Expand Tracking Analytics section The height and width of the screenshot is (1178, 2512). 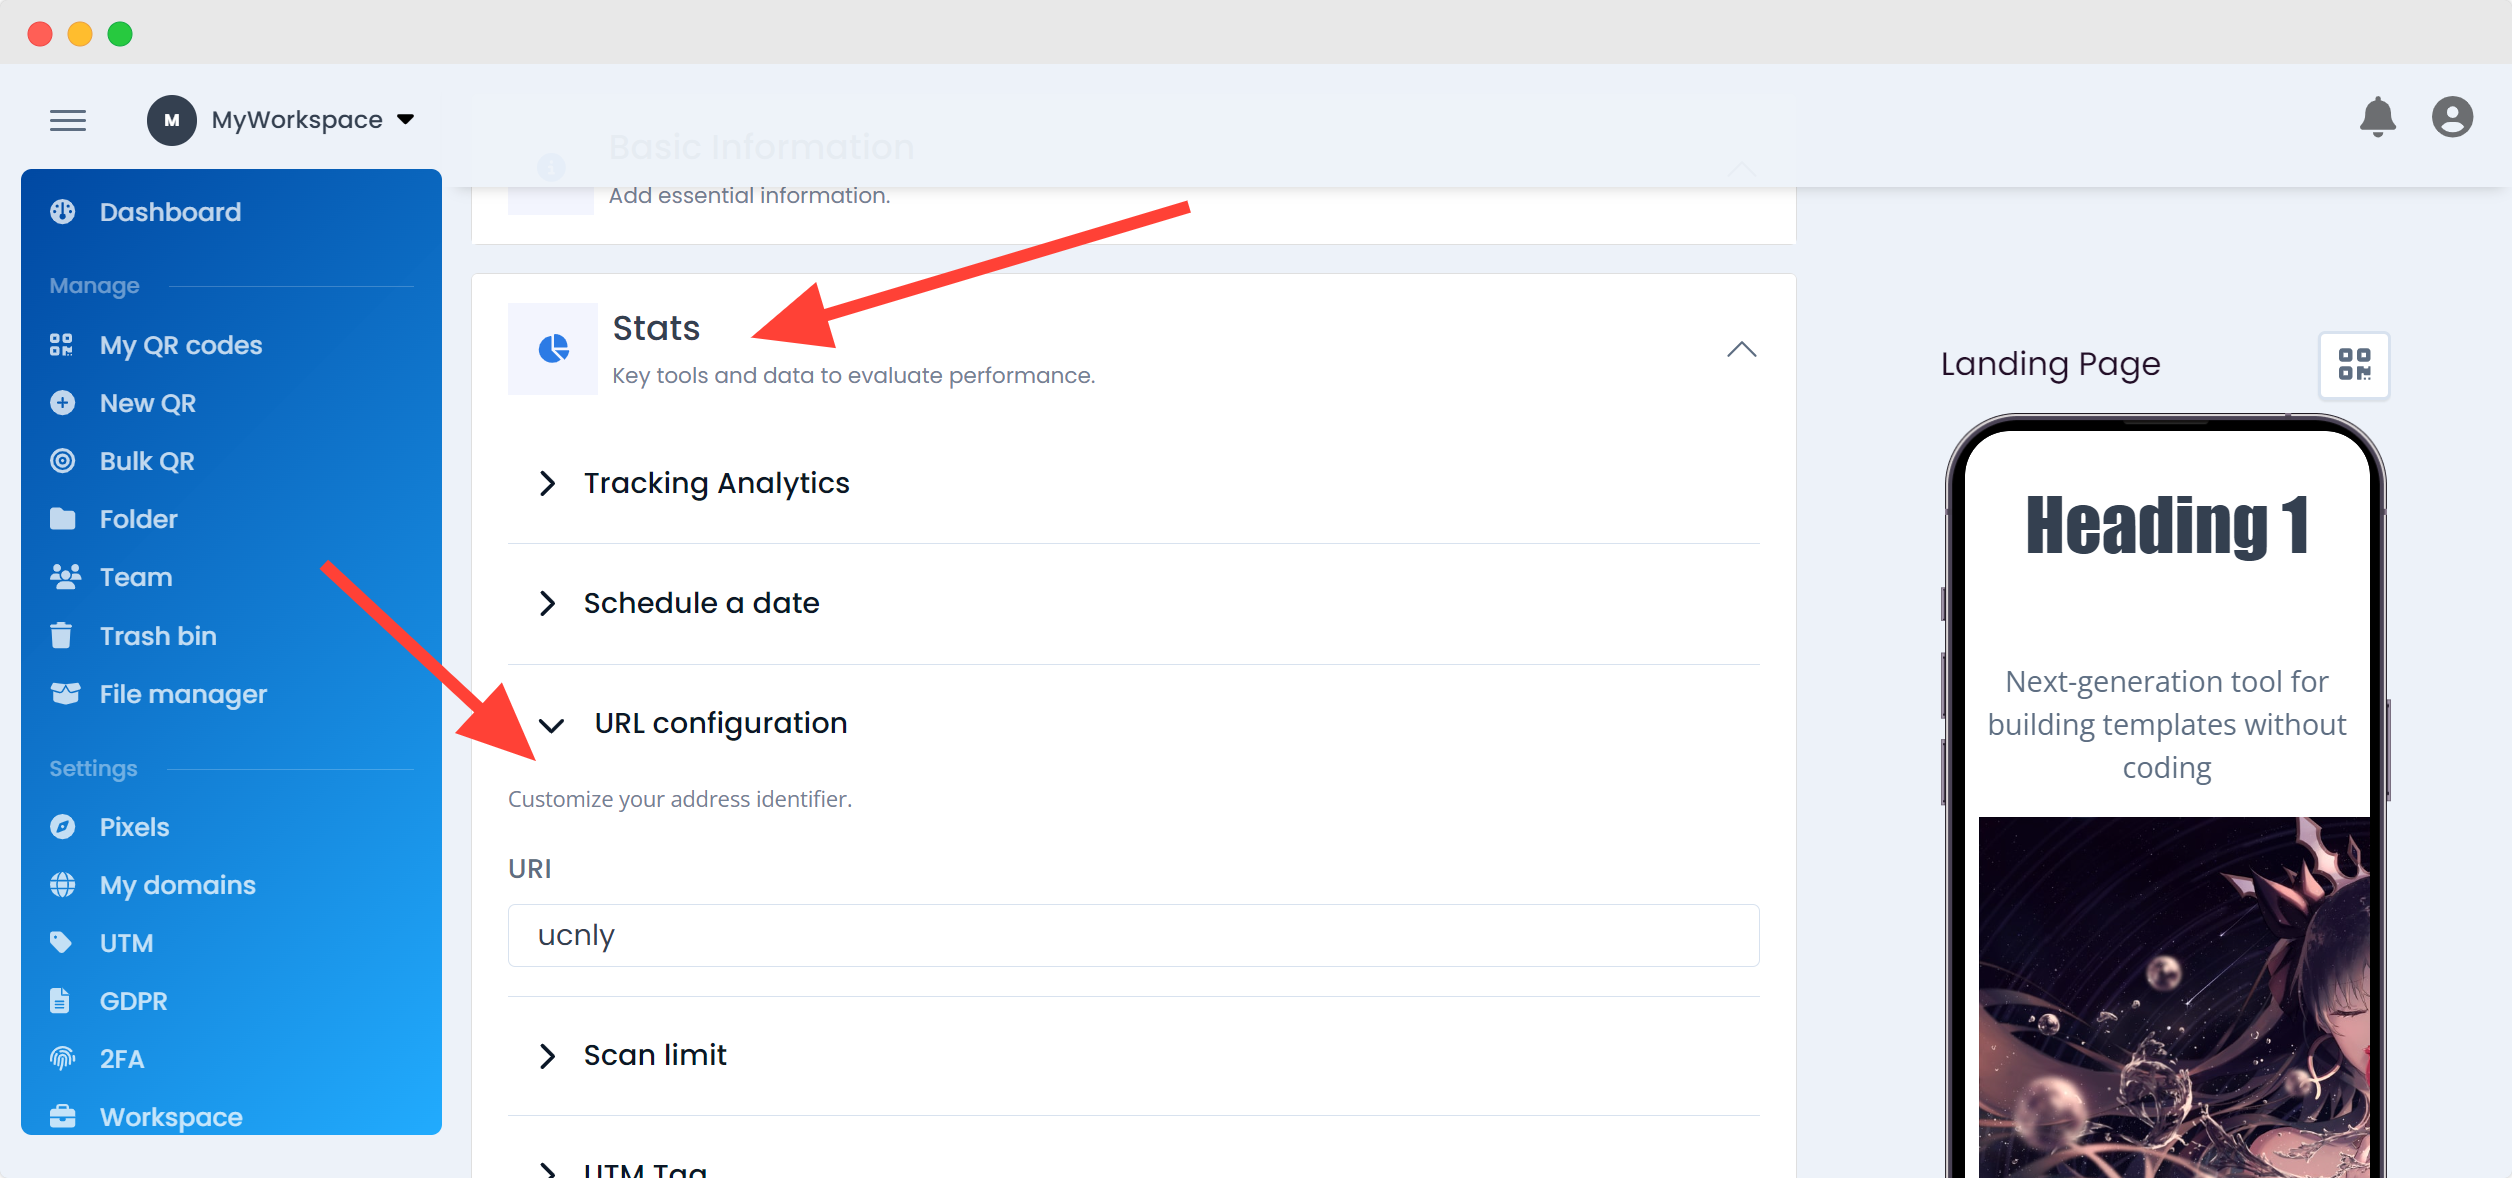tap(715, 483)
